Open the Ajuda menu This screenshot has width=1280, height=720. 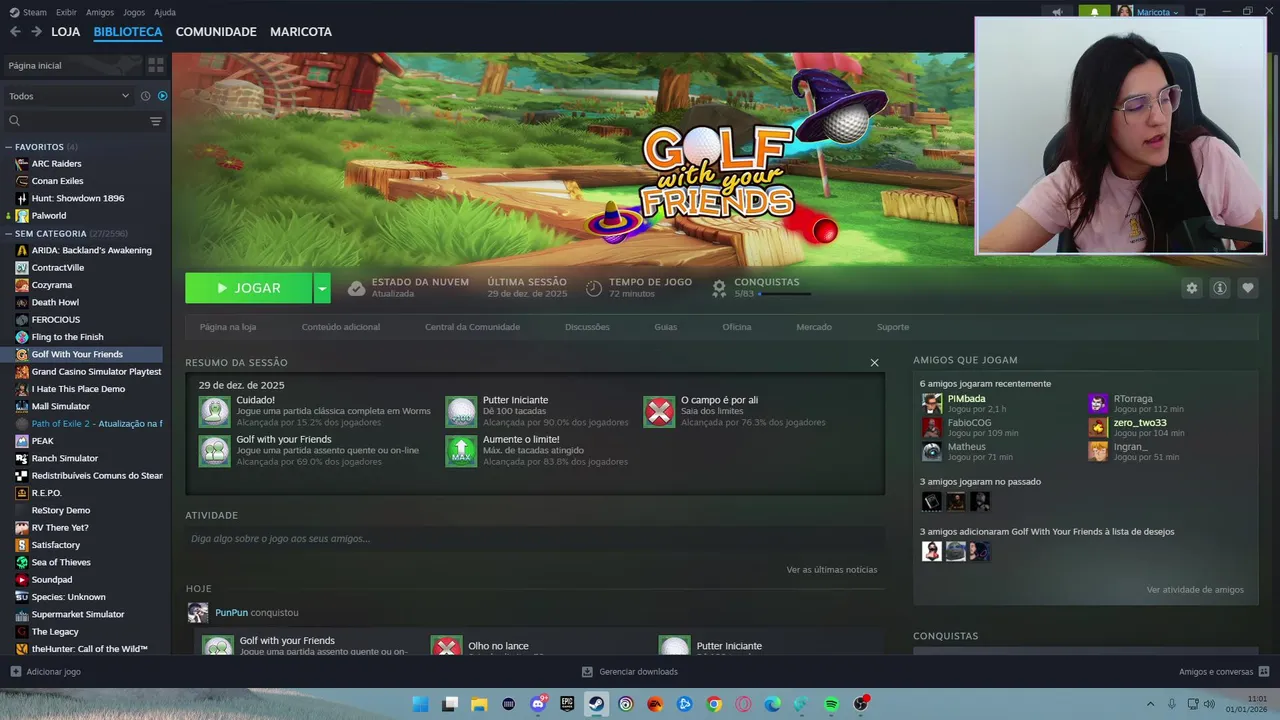pyautogui.click(x=165, y=12)
